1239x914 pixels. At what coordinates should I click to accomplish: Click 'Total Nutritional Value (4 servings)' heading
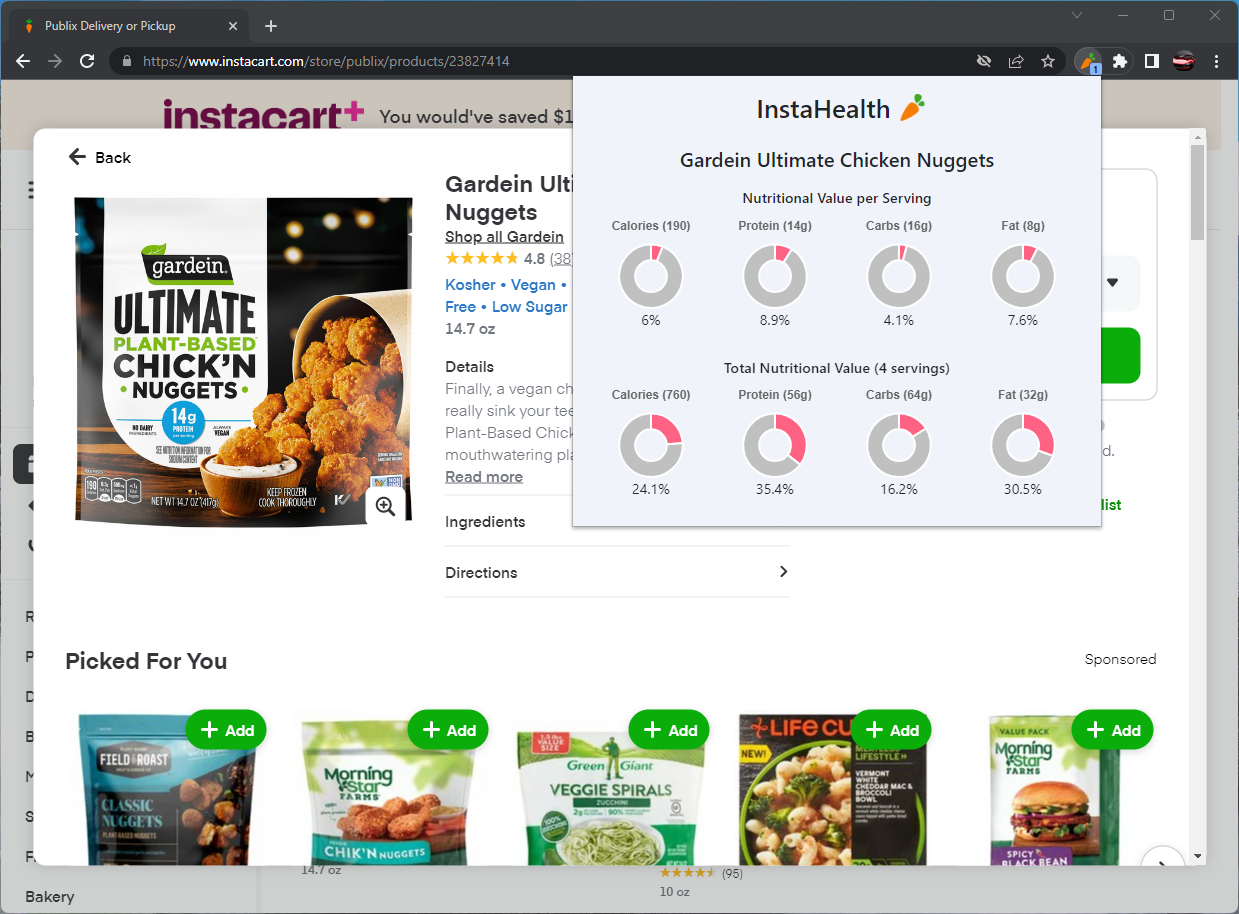837,368
